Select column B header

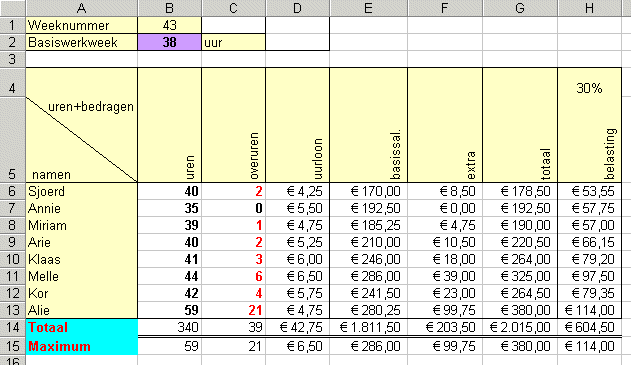(x=169, y=8)
